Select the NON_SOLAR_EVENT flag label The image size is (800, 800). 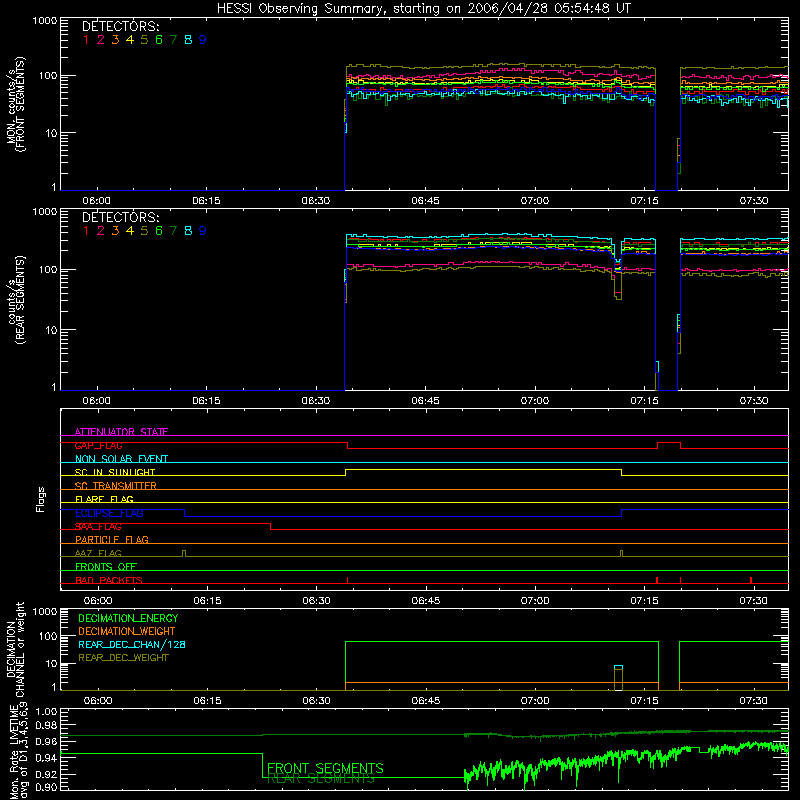121,459
